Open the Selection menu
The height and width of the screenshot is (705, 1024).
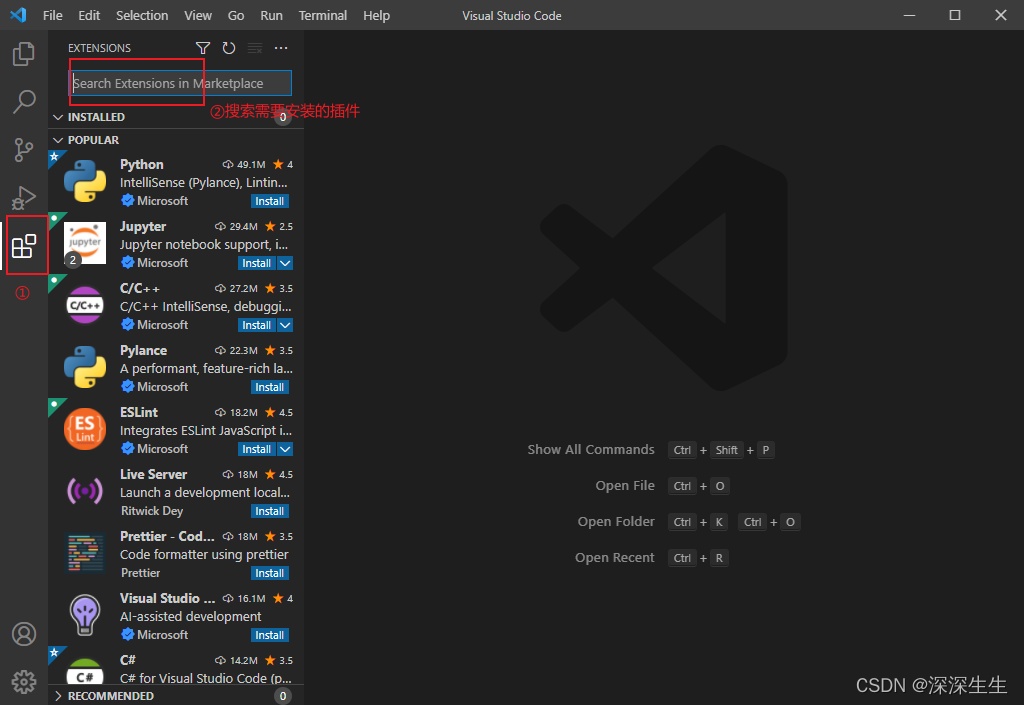point(142,15)
